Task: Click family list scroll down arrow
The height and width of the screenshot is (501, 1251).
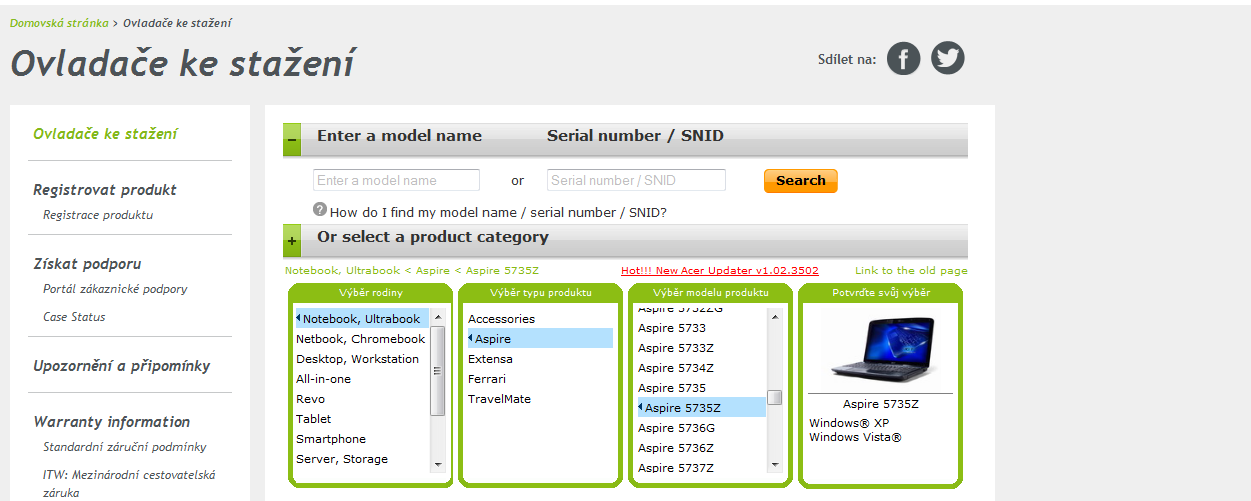Action: pyautogui.click(x=438, y=464)
